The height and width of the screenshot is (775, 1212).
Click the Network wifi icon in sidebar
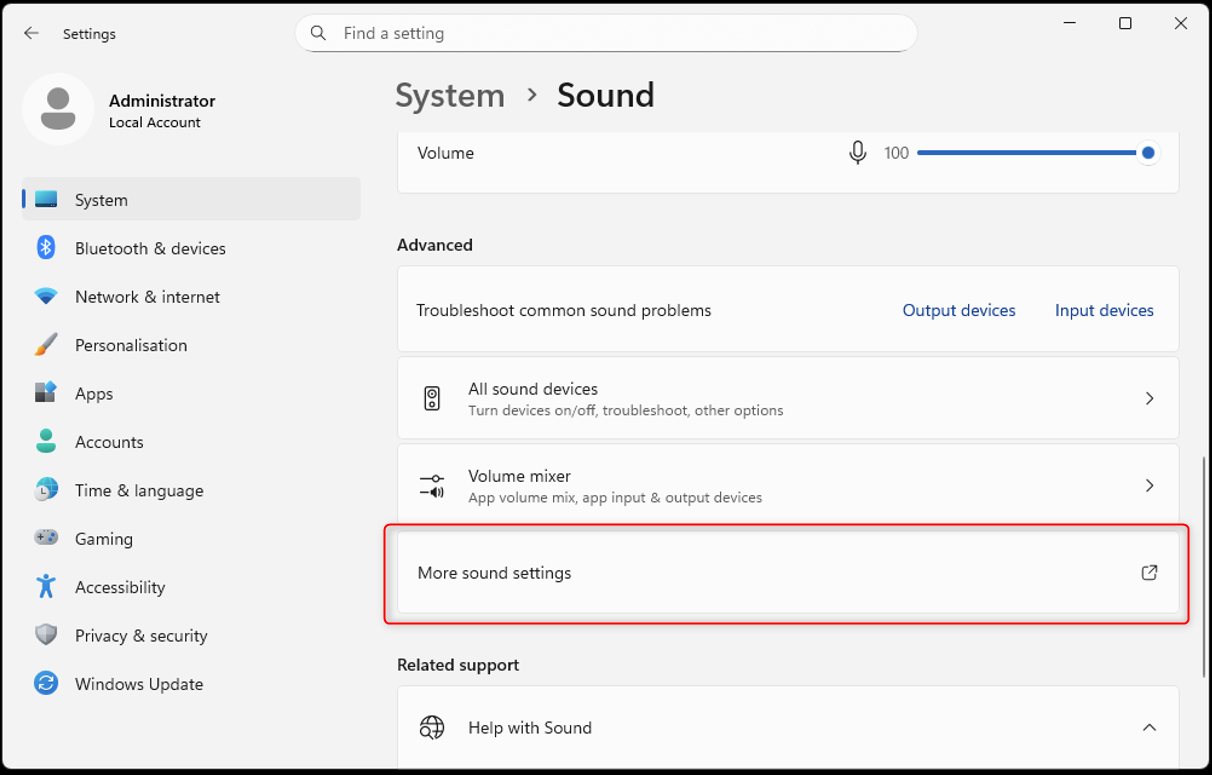click(46, 297)
